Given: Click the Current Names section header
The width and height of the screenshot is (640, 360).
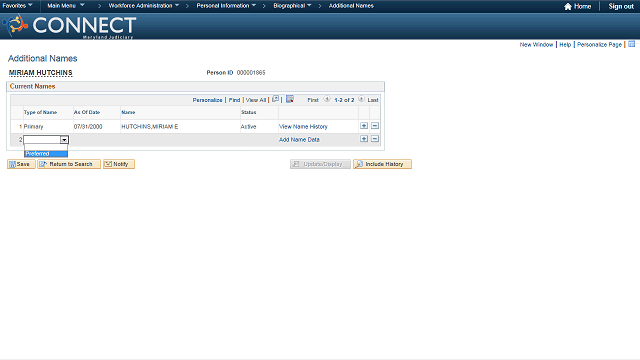Looking at the screenshot, I should coord(32,87).
